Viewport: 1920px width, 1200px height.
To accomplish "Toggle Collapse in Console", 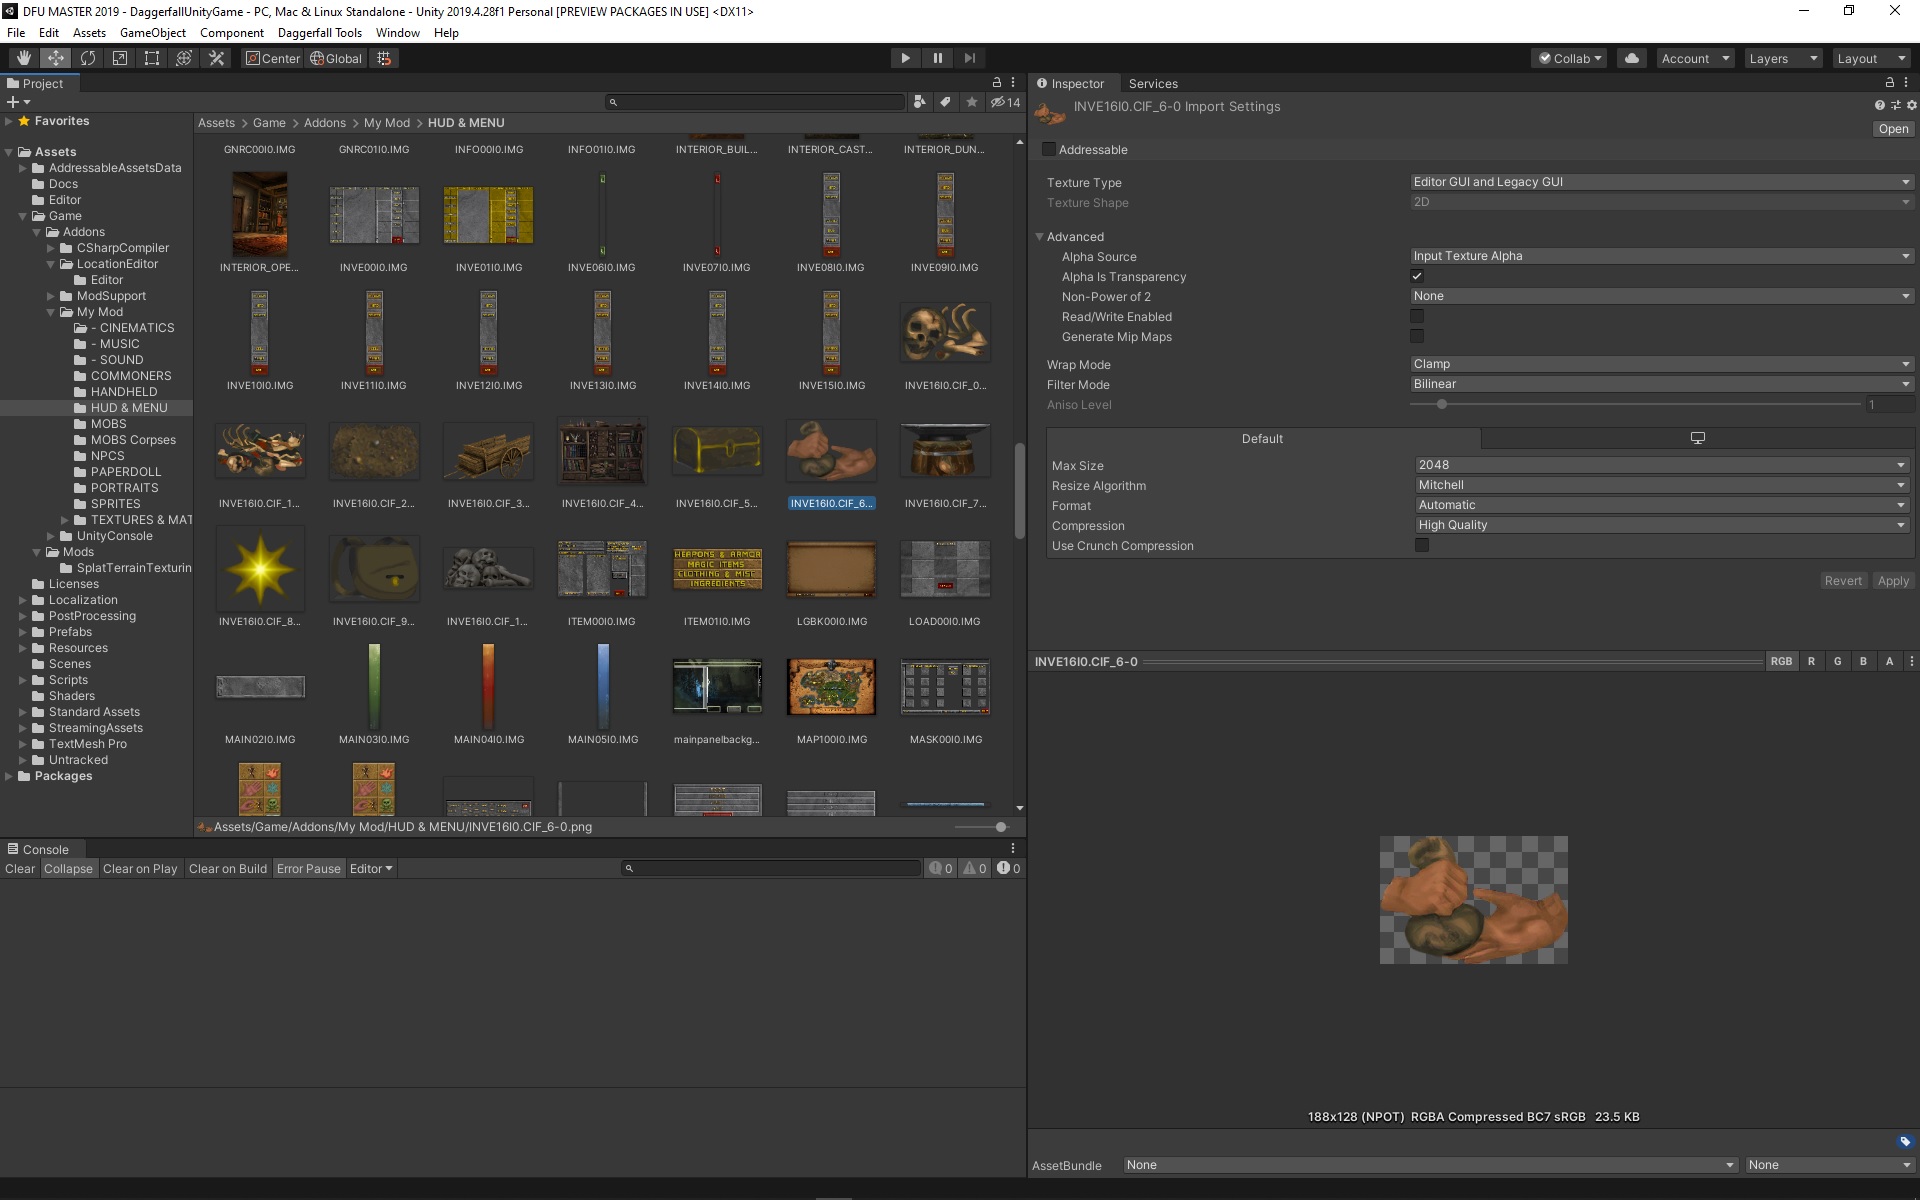I will coord(68,868).
